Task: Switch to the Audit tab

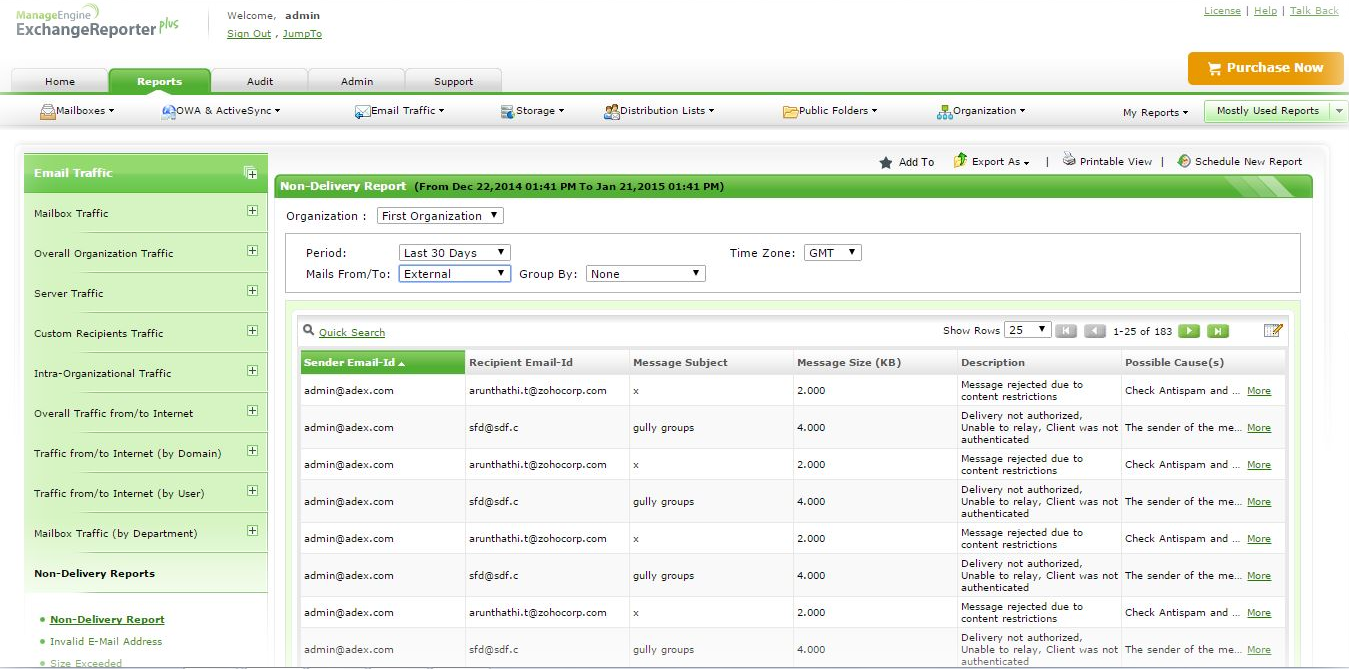Action: pos(259,82)
